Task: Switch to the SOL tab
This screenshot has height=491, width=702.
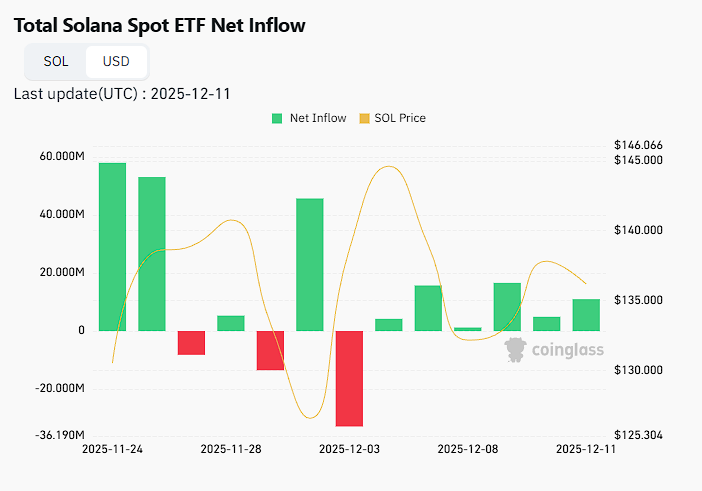Action: point(56,61)
